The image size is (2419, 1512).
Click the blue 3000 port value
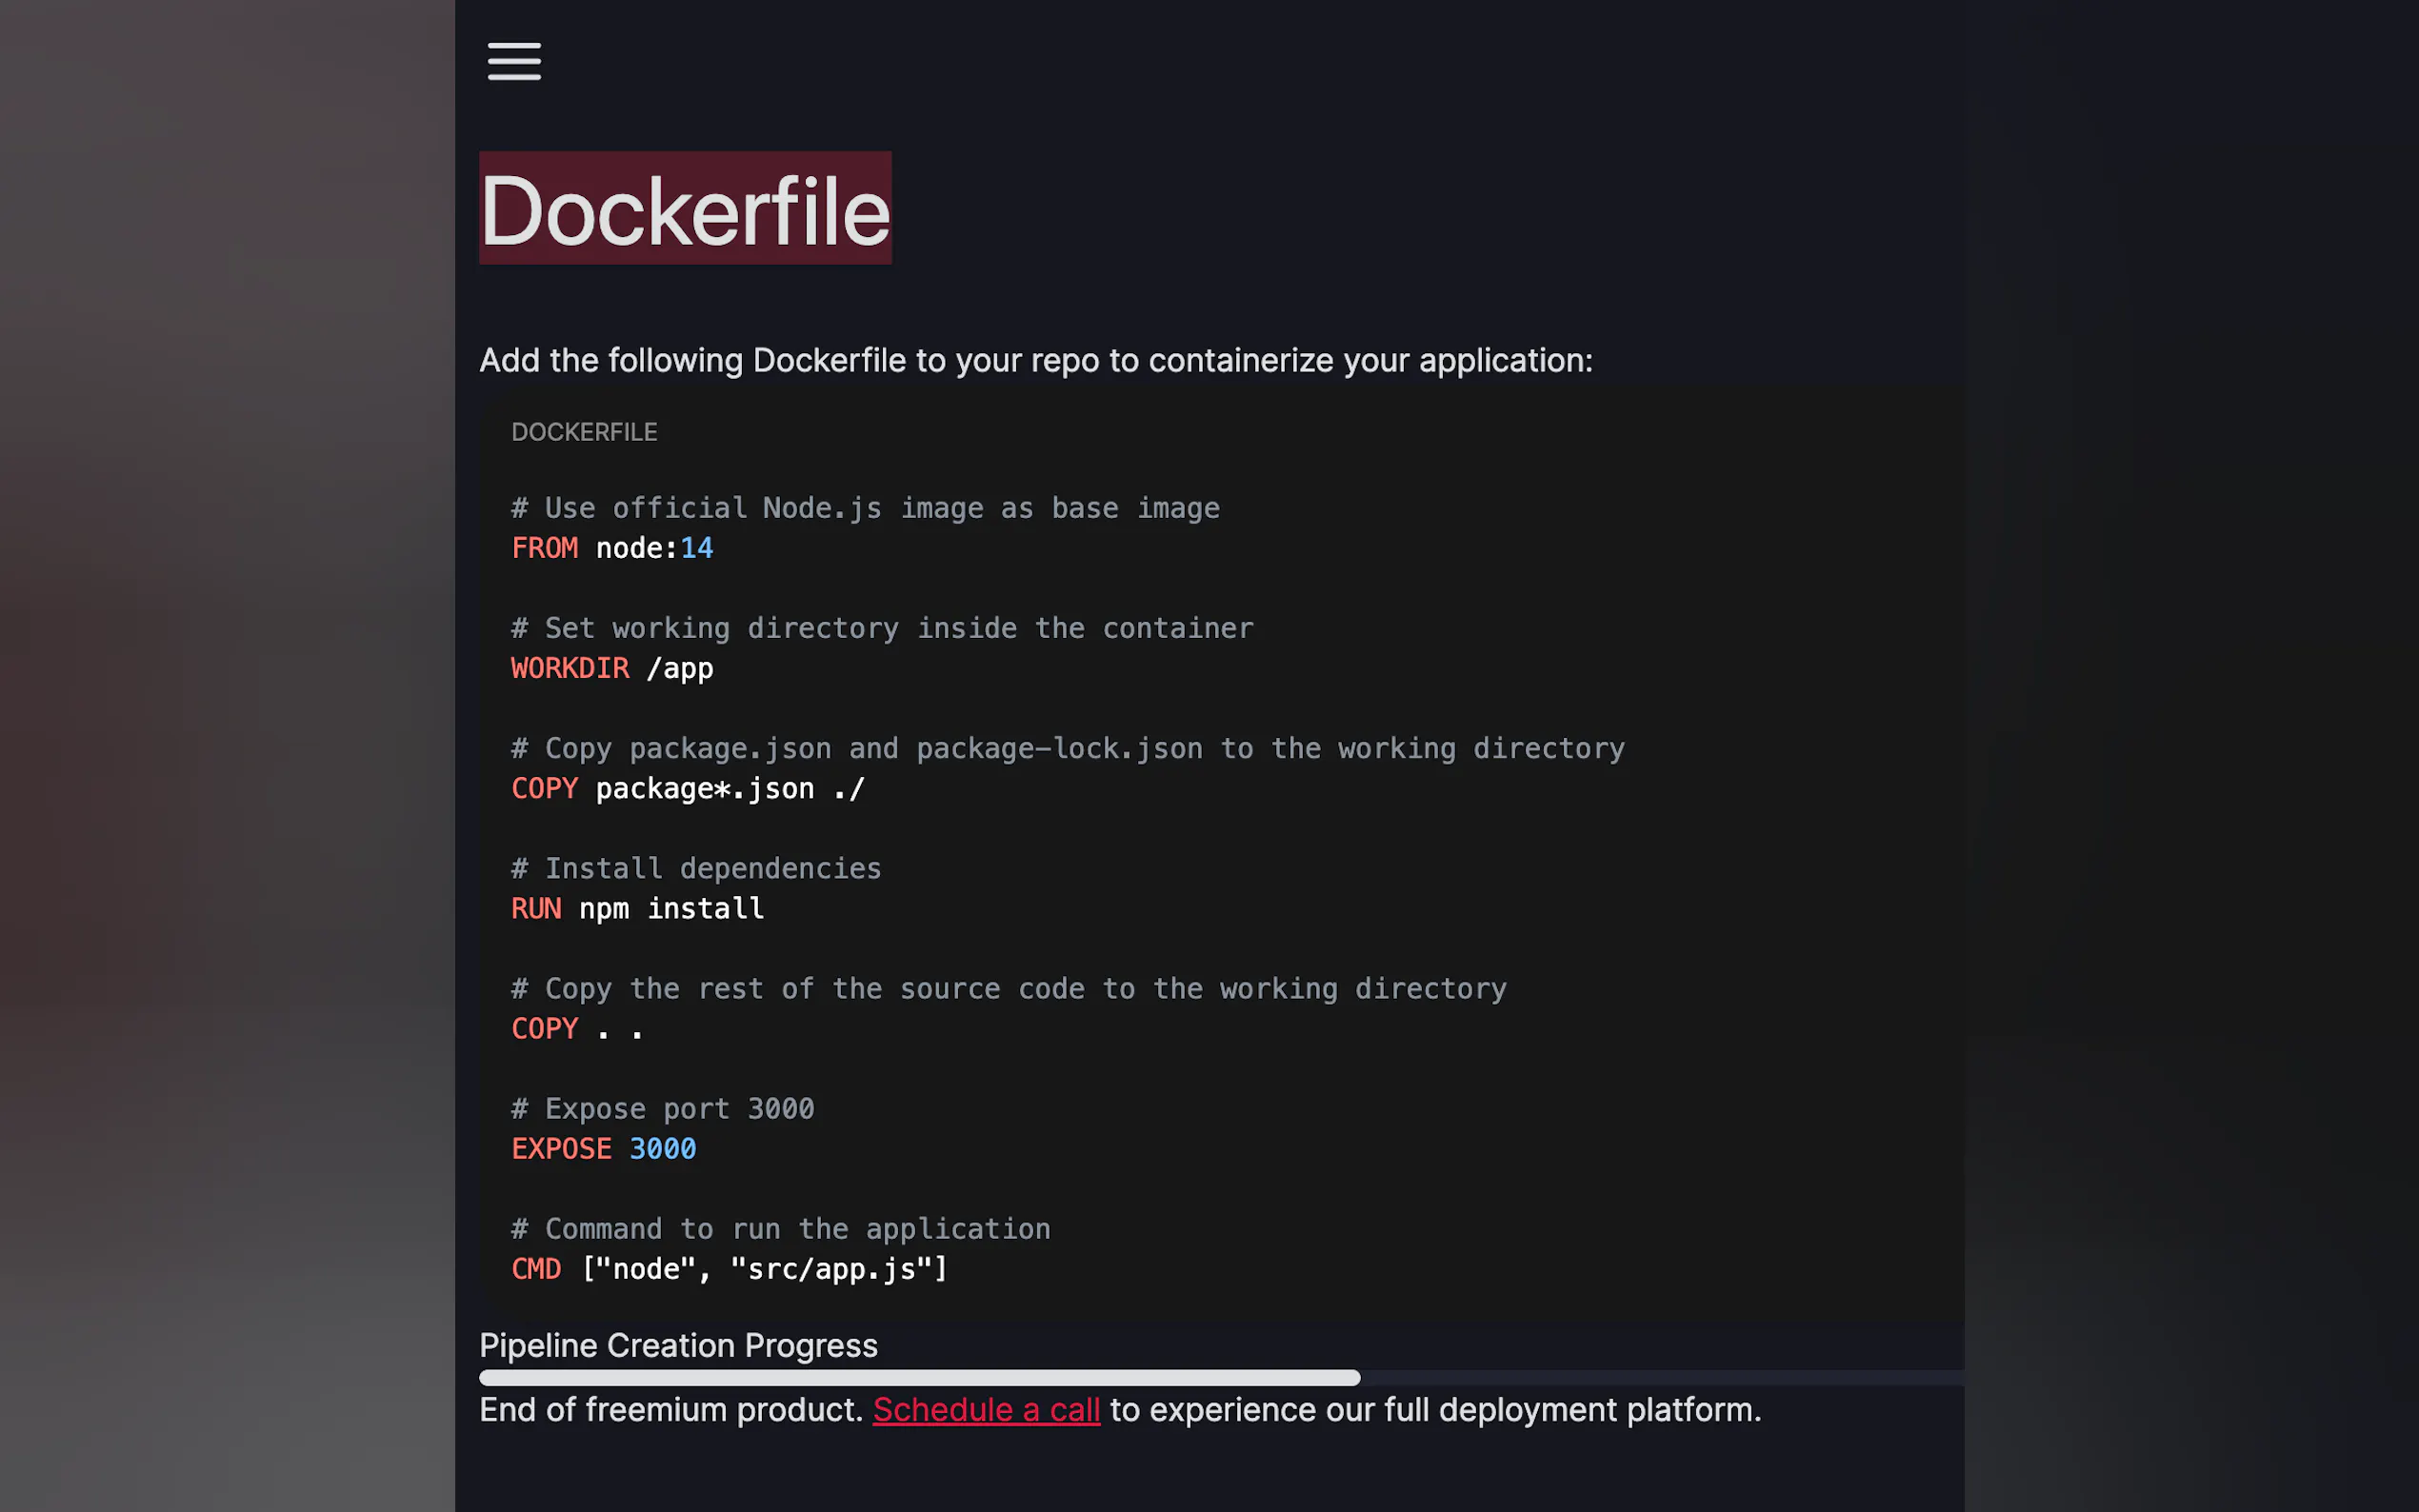662,1149
